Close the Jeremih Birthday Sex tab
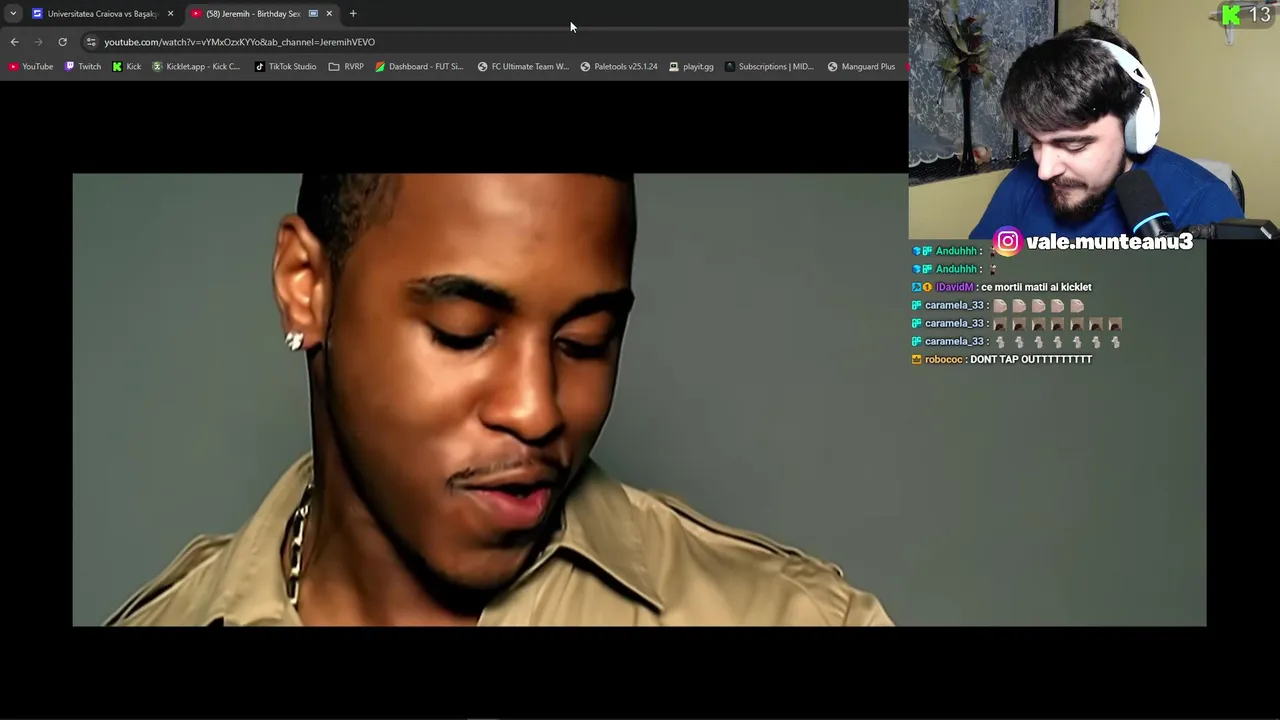Viewport: 1280px width, 720px height. tap(329, 13)
